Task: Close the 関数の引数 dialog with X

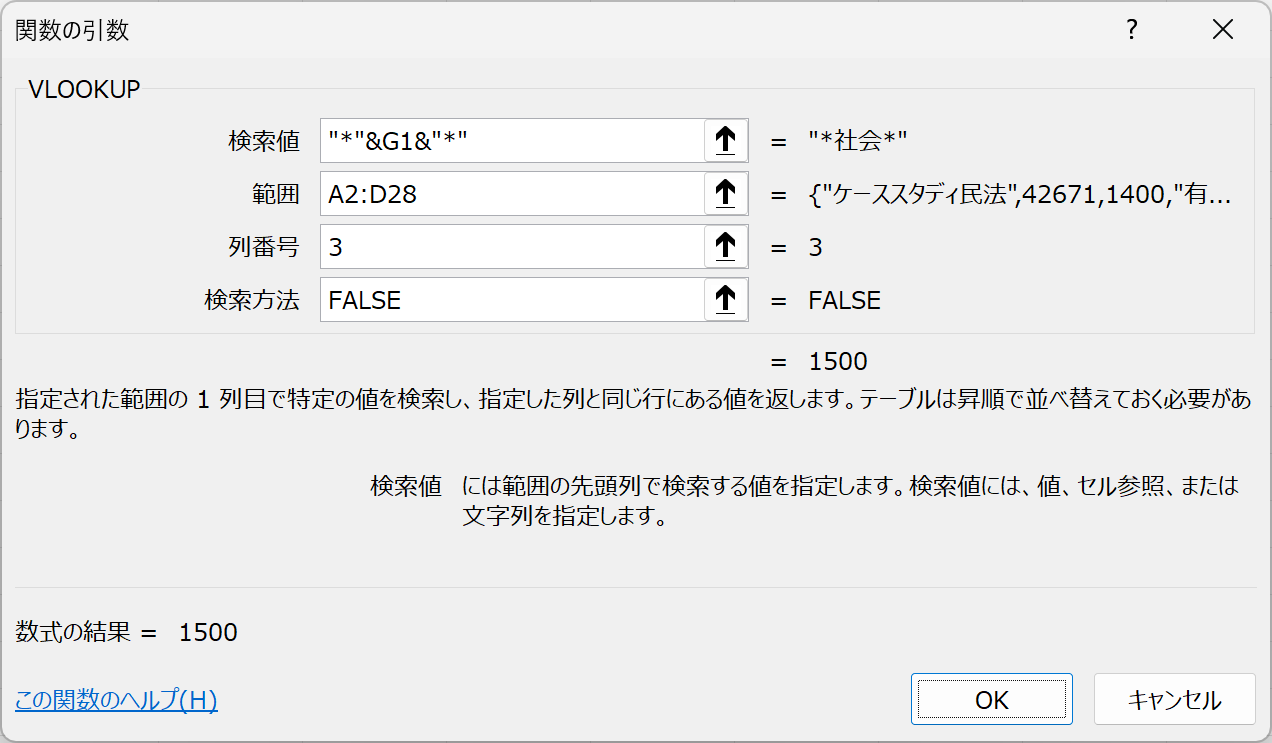Action: (x=1223, y=30)
